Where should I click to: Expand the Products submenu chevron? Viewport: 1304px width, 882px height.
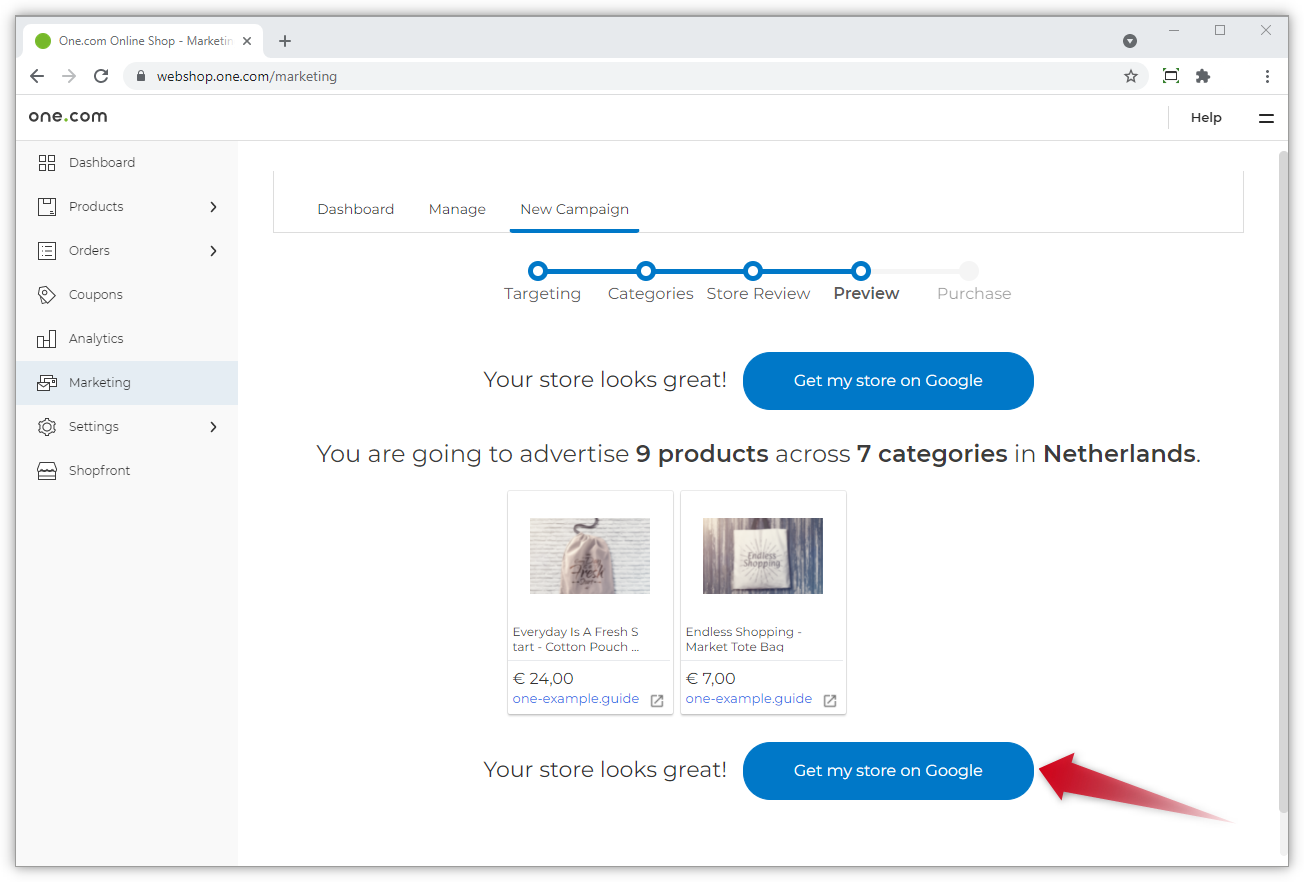213,207
